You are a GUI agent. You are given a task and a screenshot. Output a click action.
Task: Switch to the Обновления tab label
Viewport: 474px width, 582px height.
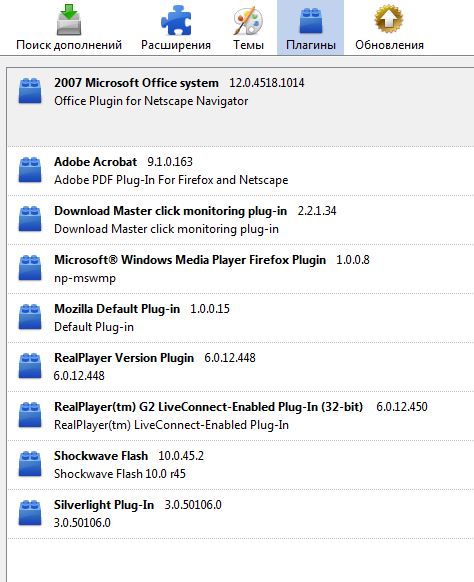point(389,45)
